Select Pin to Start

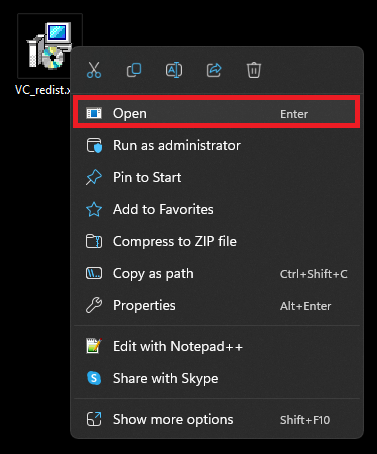tap(216, 177)
